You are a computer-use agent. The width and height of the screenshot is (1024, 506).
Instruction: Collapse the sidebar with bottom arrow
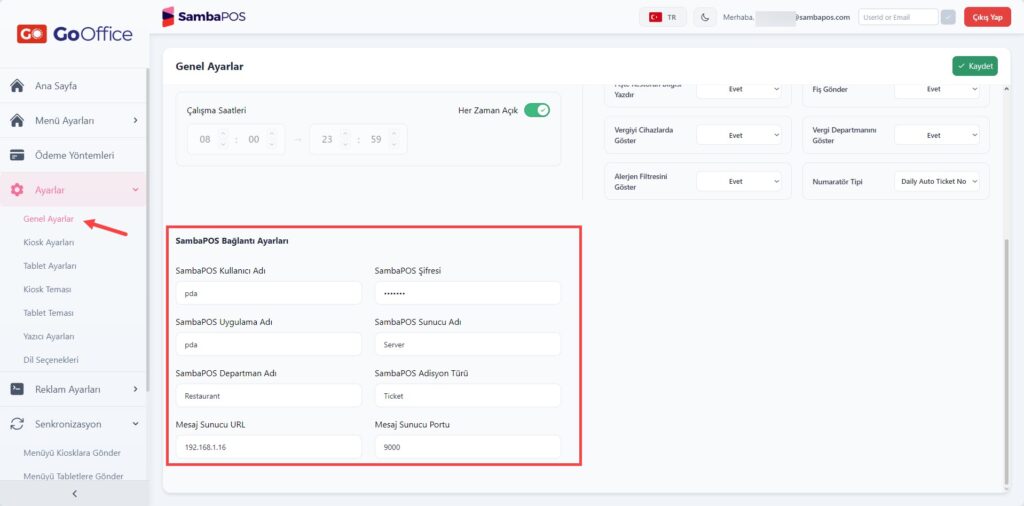74,494
